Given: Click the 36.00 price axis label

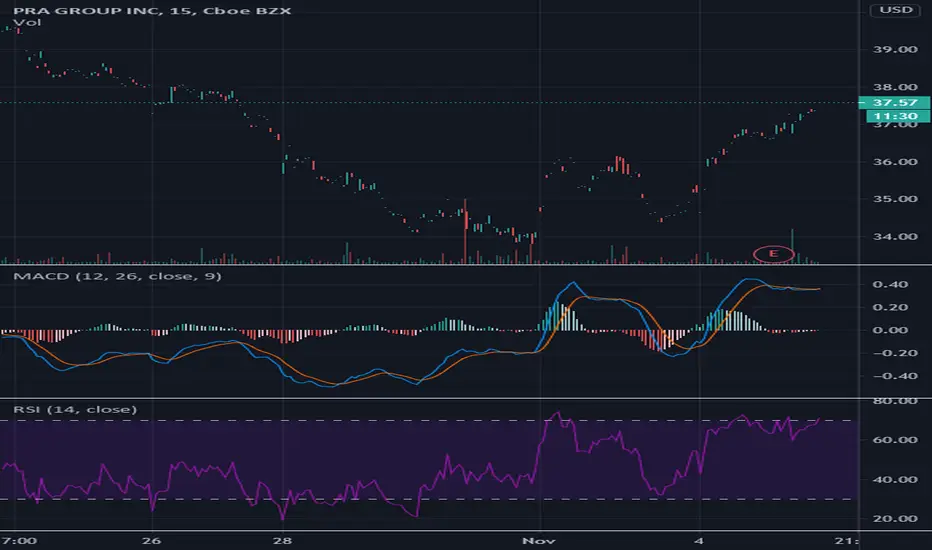Looking at the screenshot, I should (895, 162).
